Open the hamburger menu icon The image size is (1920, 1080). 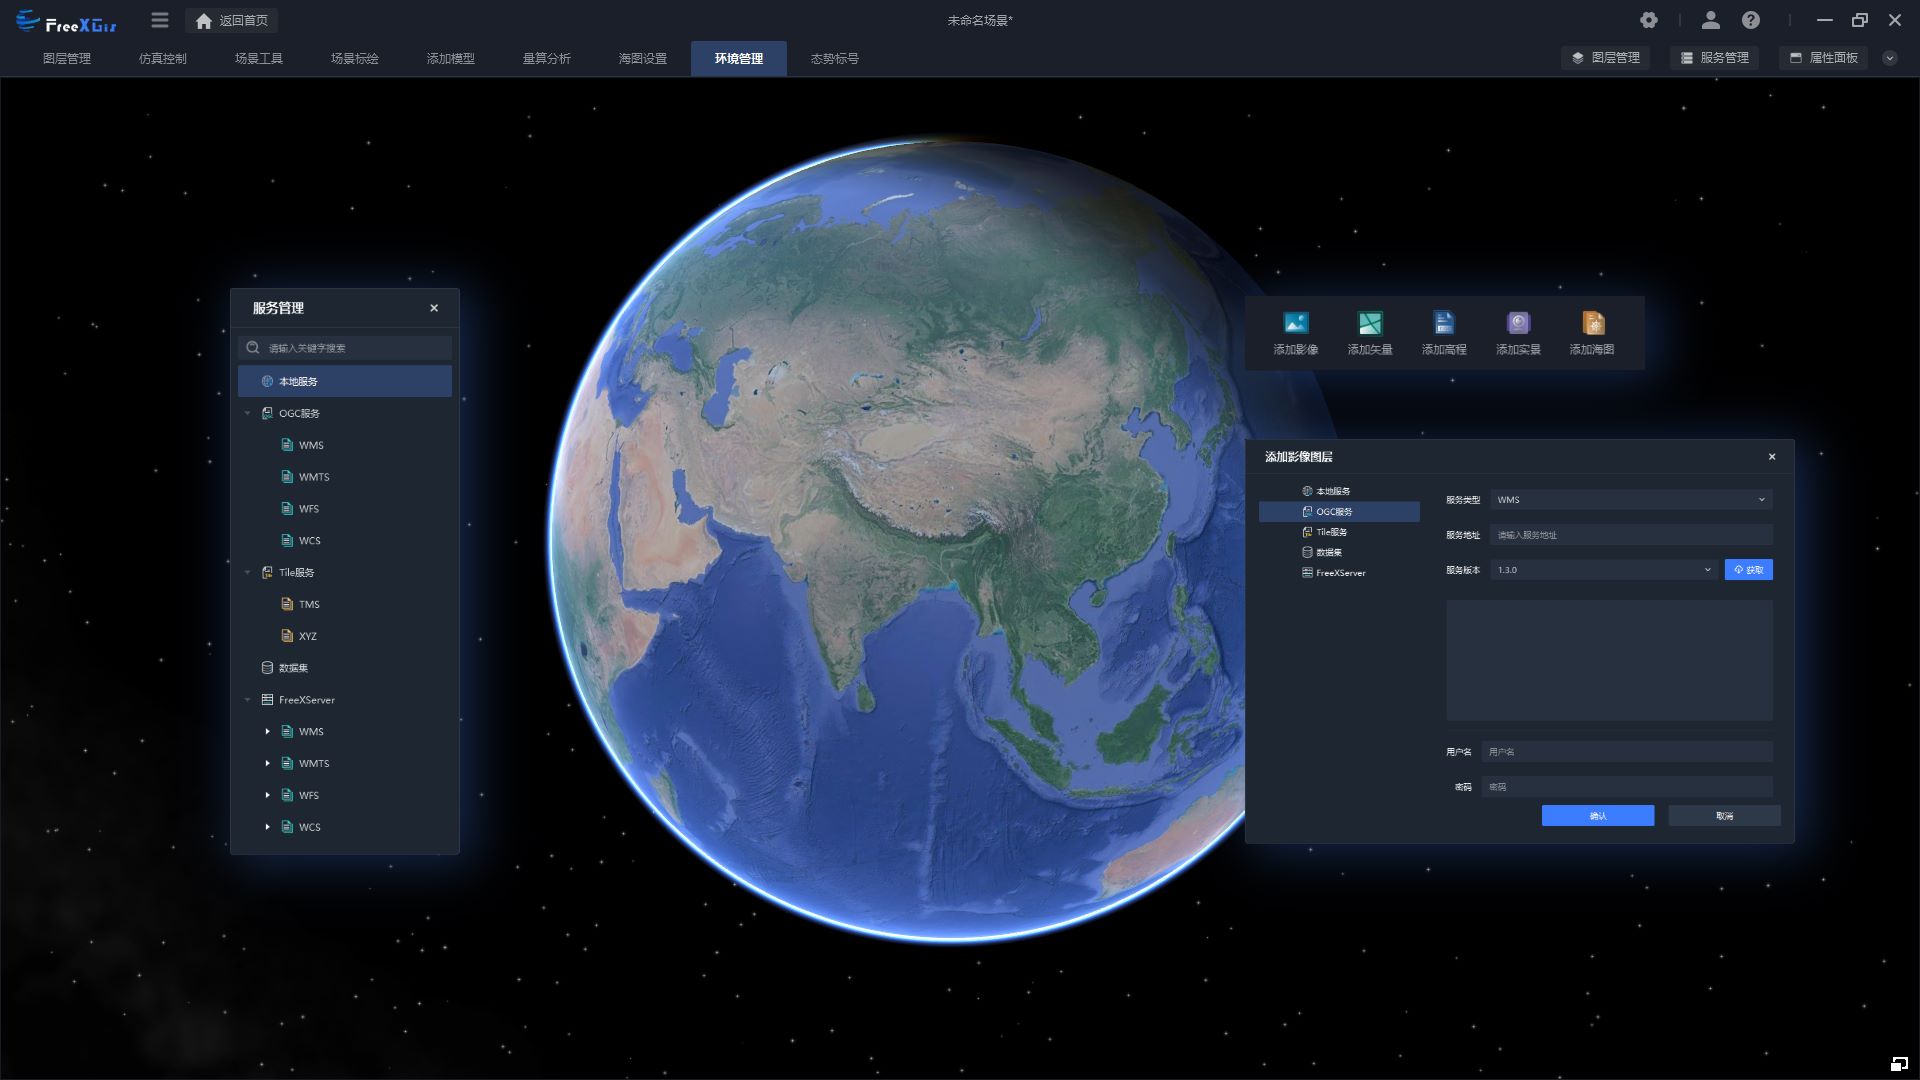[160, 20]
